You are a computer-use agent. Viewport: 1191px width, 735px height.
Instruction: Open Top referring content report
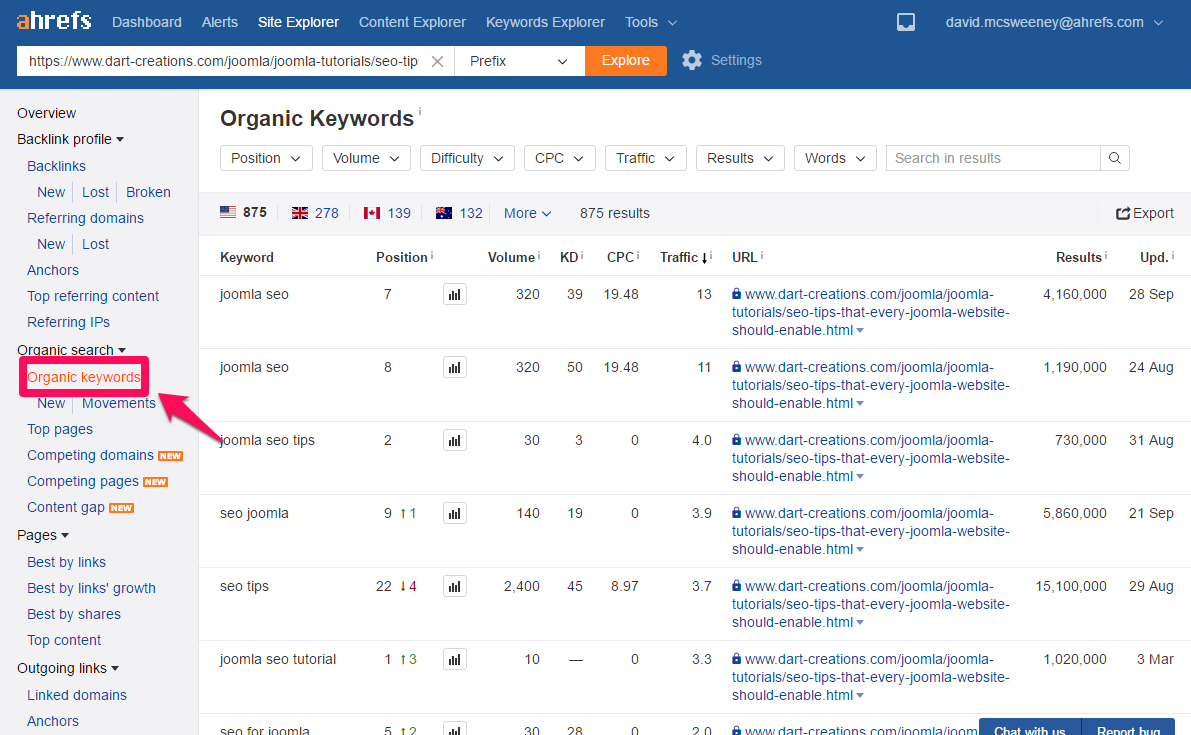pyautogui.click(x=93, y=296)
